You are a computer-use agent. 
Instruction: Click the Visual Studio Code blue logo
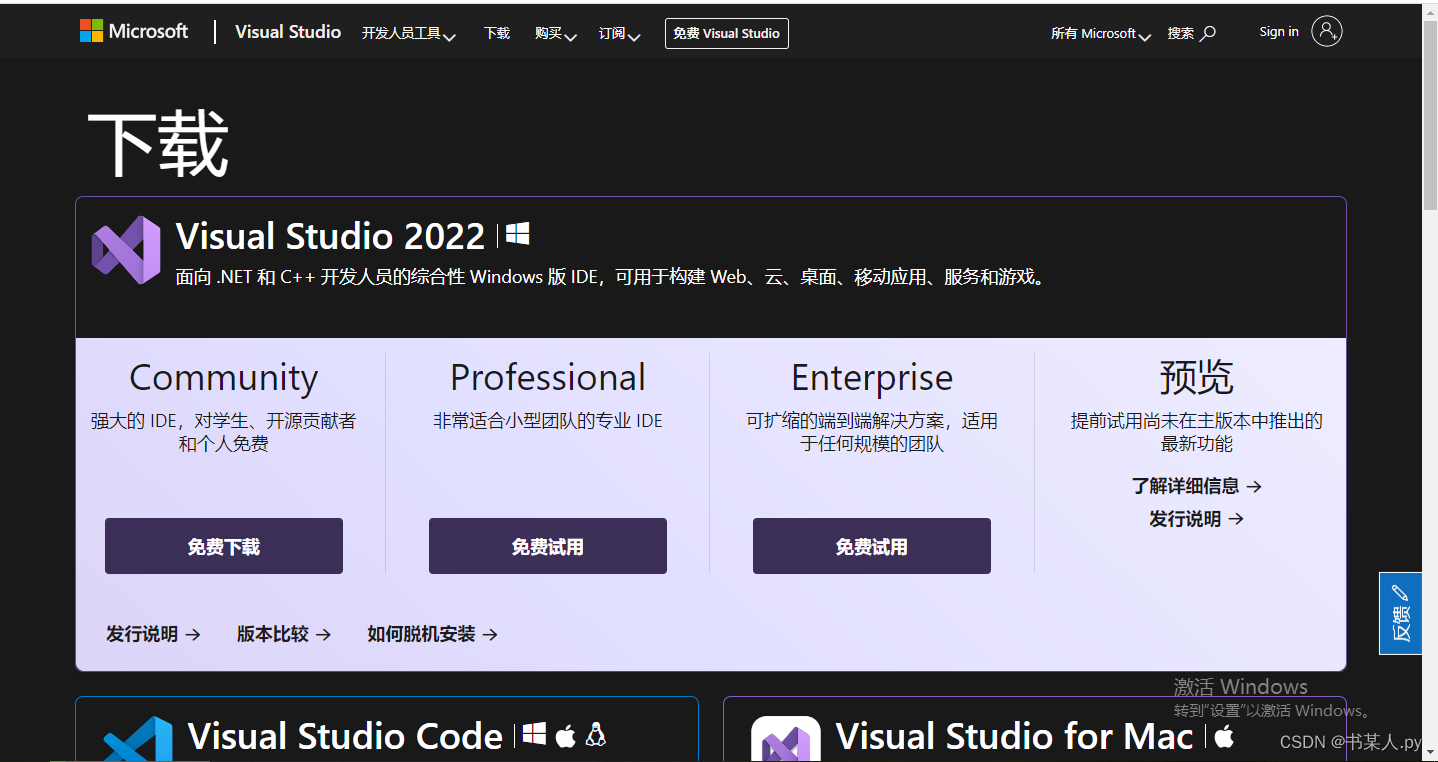tap(138, 740)
